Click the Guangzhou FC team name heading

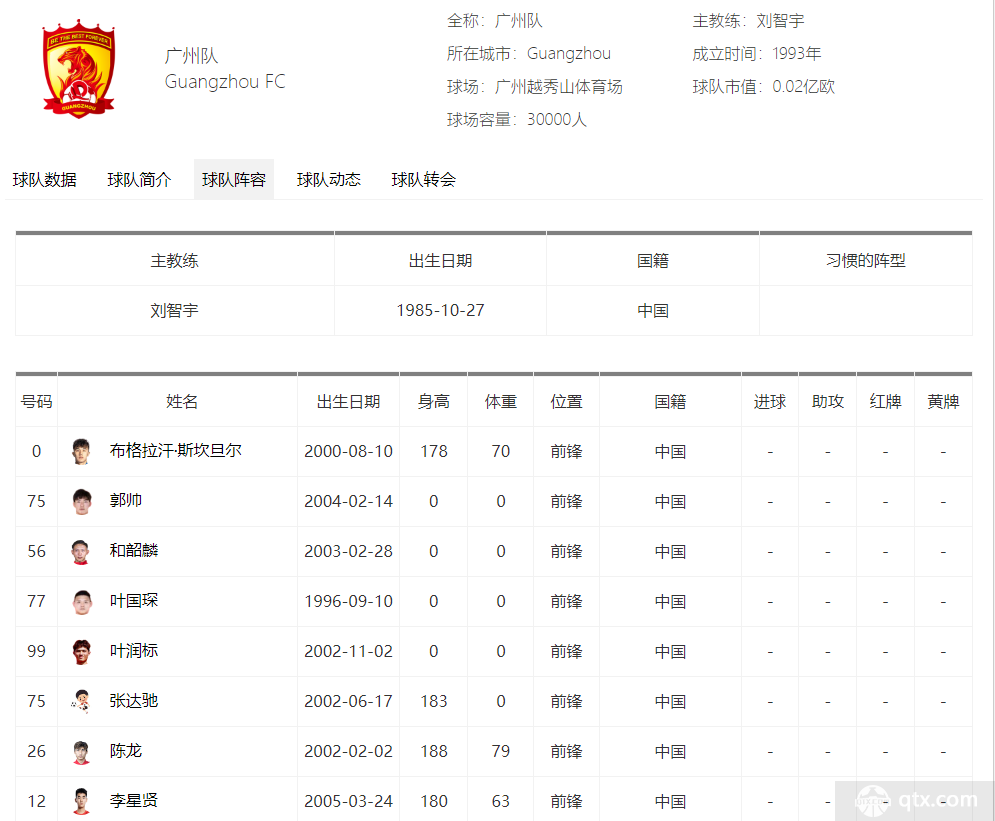pyautogui.click(x=225, y=82)
